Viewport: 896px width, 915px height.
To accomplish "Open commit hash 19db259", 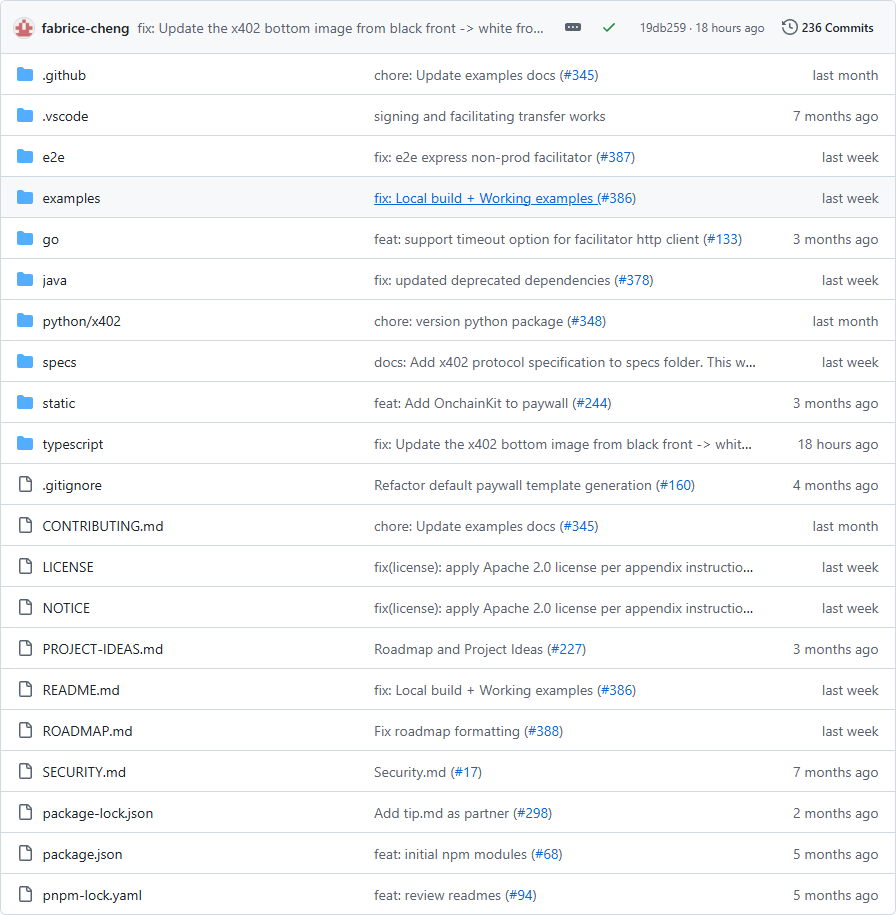I will tap(663, 28).
